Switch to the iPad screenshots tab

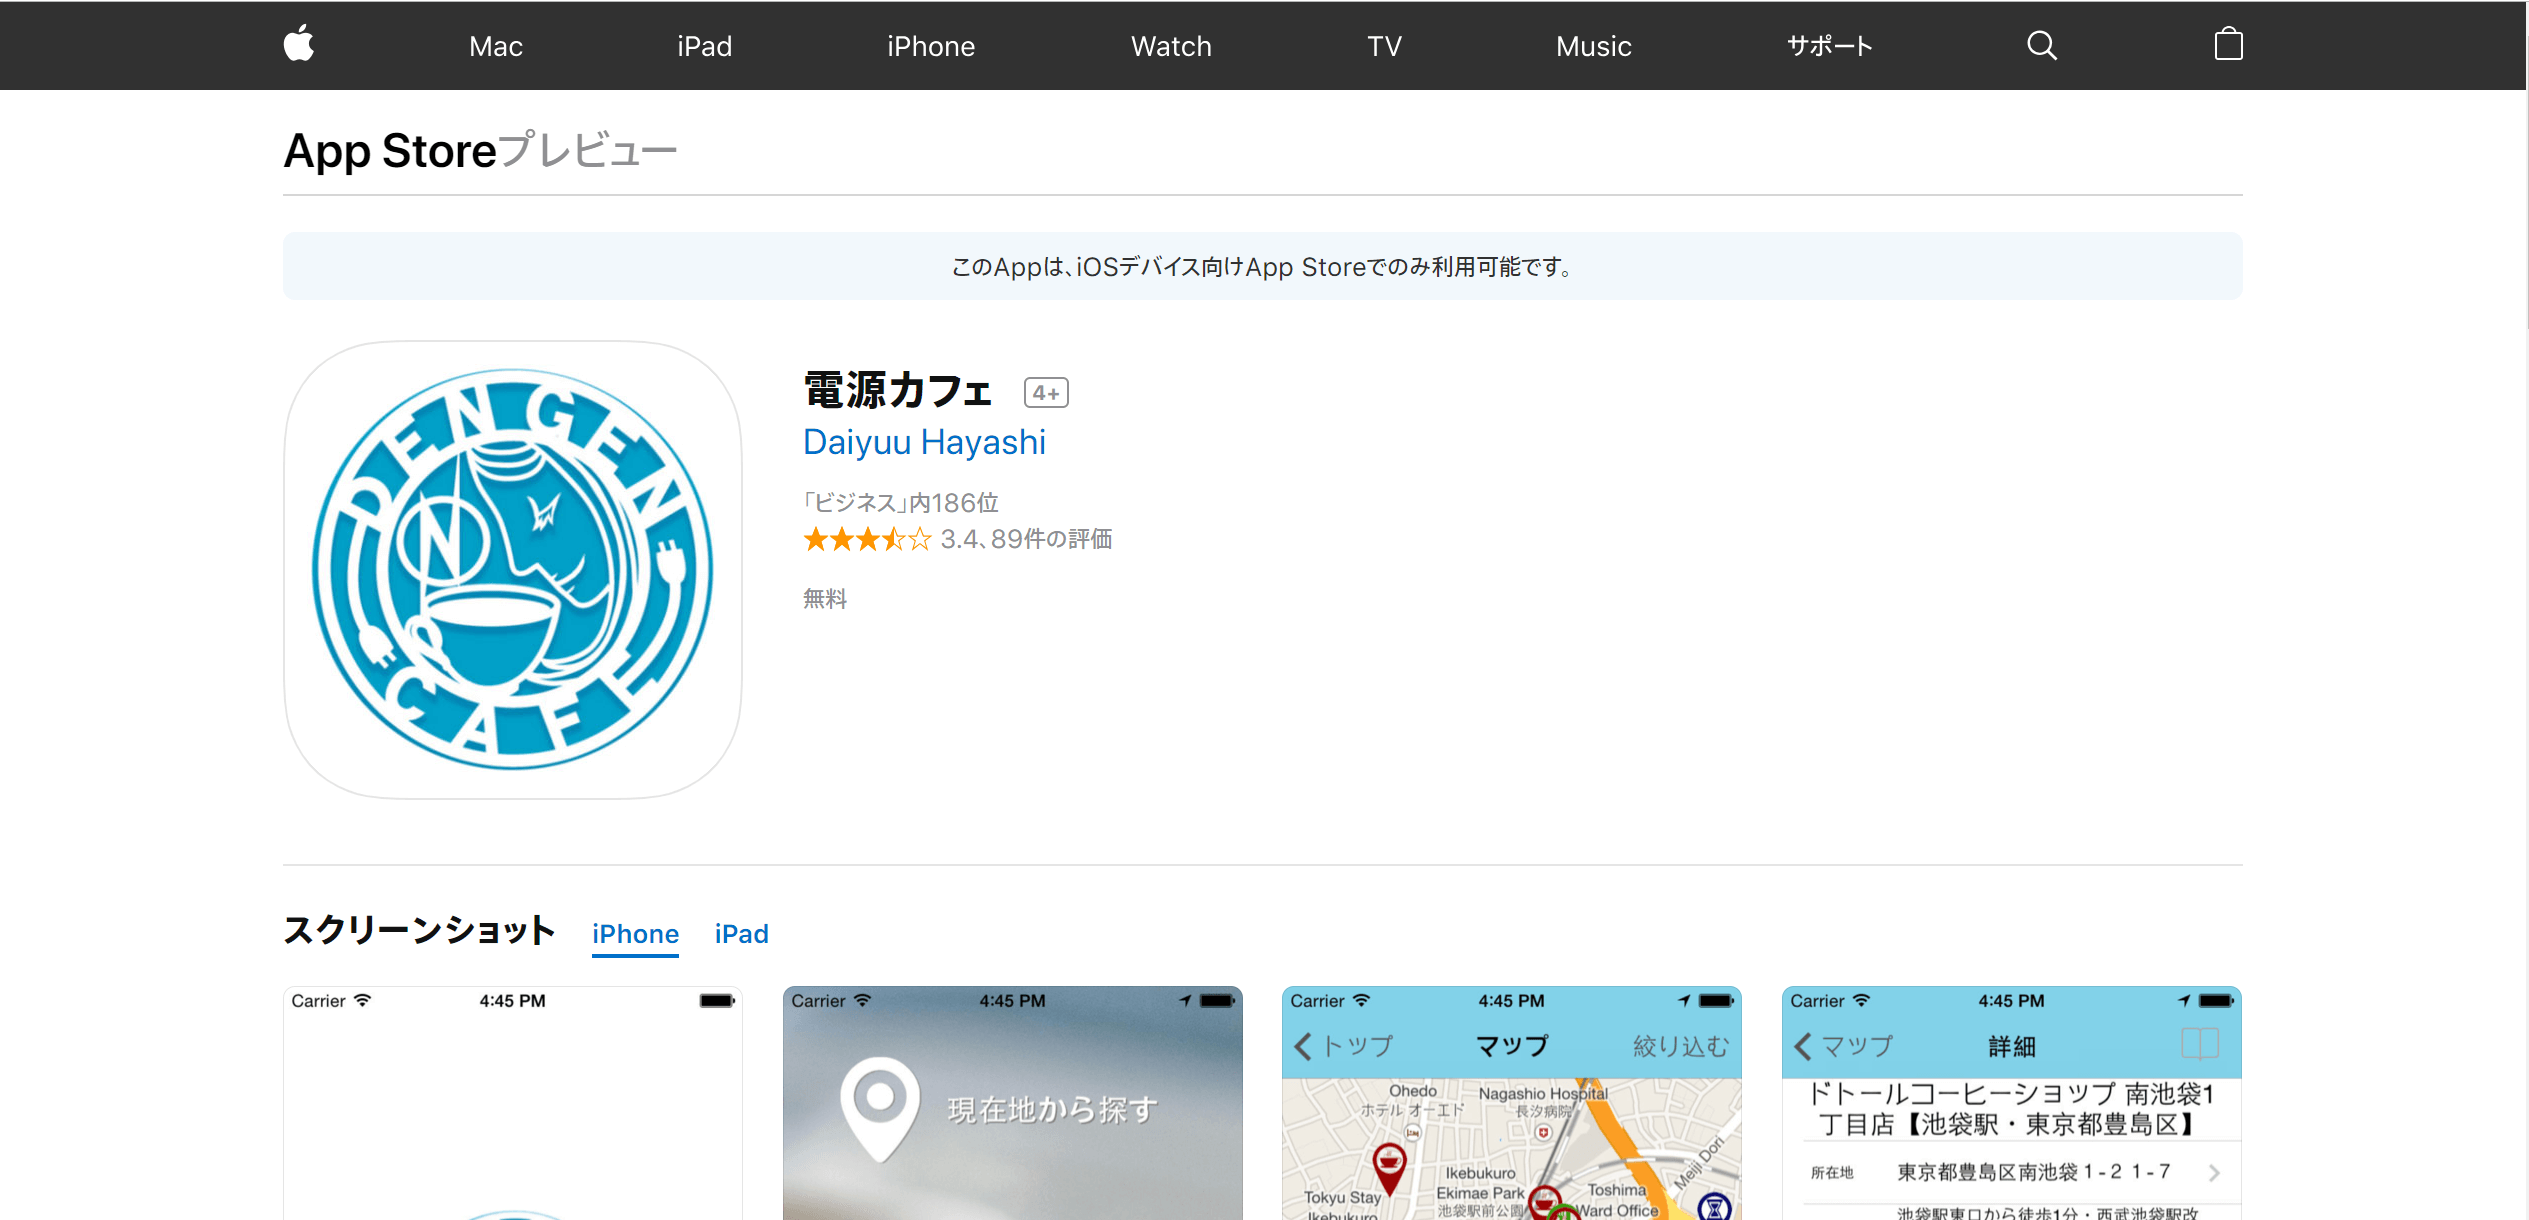742,934
